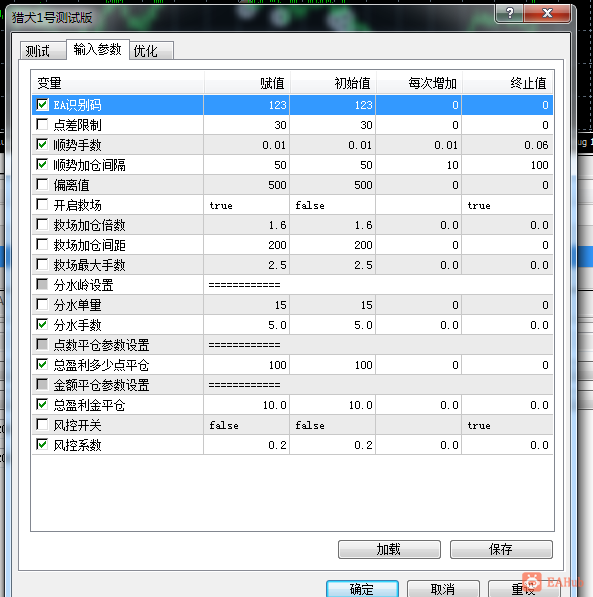
Task: Click the 顺势加仓间隔 end value 100
Action: pos(507,165)
